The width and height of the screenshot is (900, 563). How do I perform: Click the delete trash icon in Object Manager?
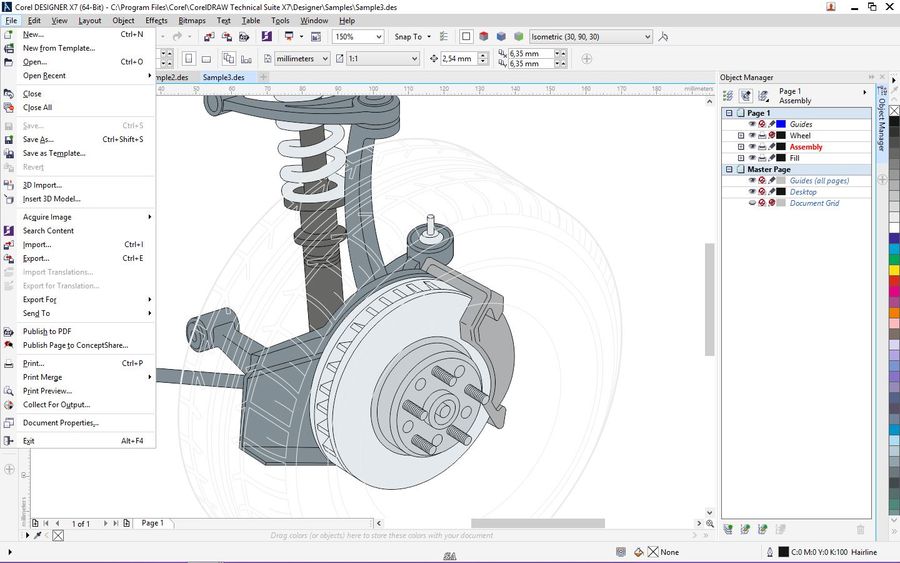coord(860,529)
